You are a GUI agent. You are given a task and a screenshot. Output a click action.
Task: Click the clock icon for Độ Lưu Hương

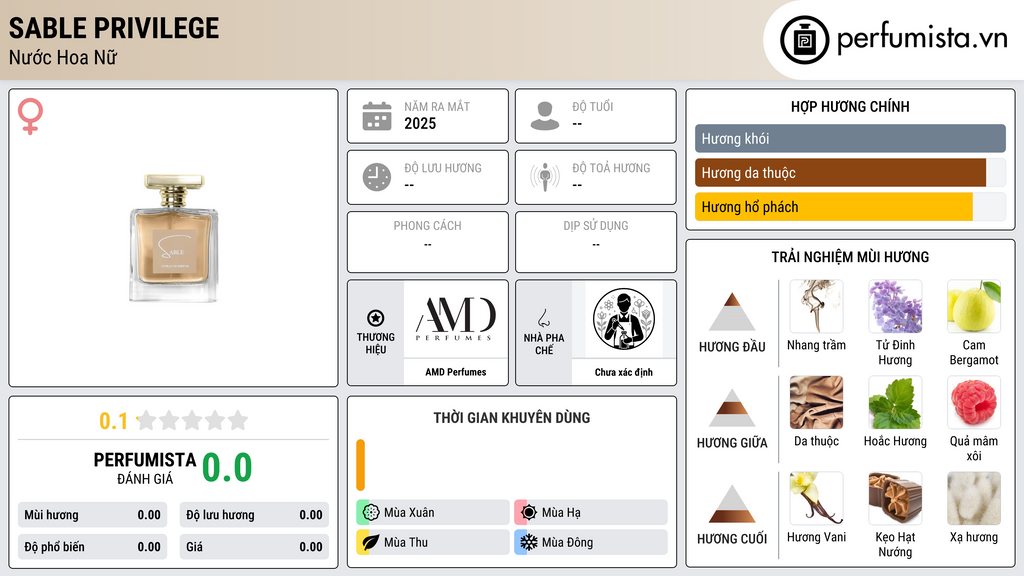click(377, 177)
